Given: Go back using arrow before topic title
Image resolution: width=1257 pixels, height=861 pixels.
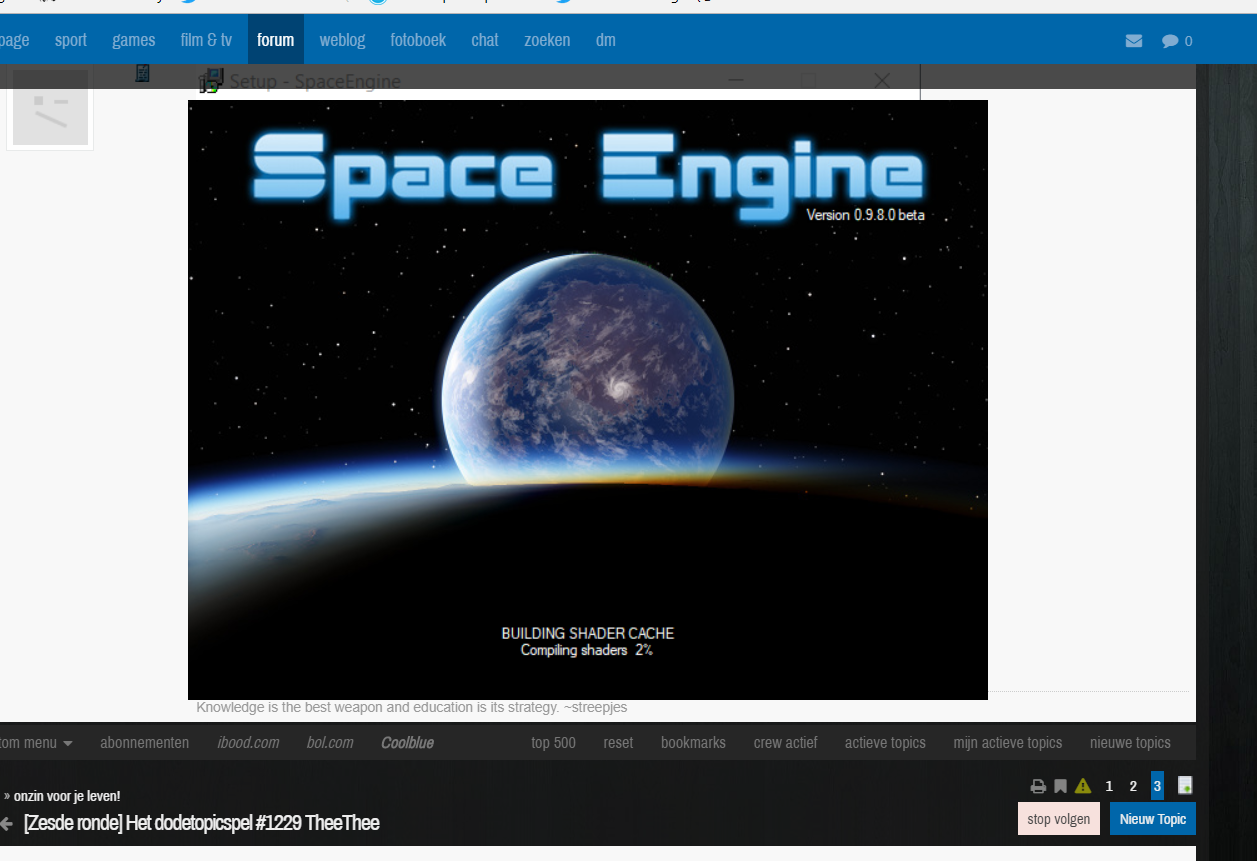Looking at the screenshot, I should [6, 823].
